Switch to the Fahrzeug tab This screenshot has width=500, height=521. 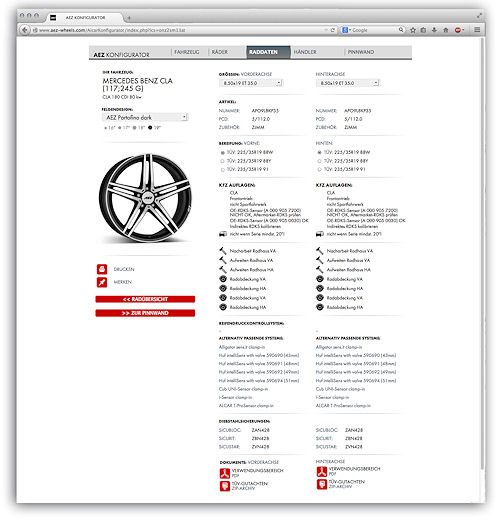click(187, 52)
